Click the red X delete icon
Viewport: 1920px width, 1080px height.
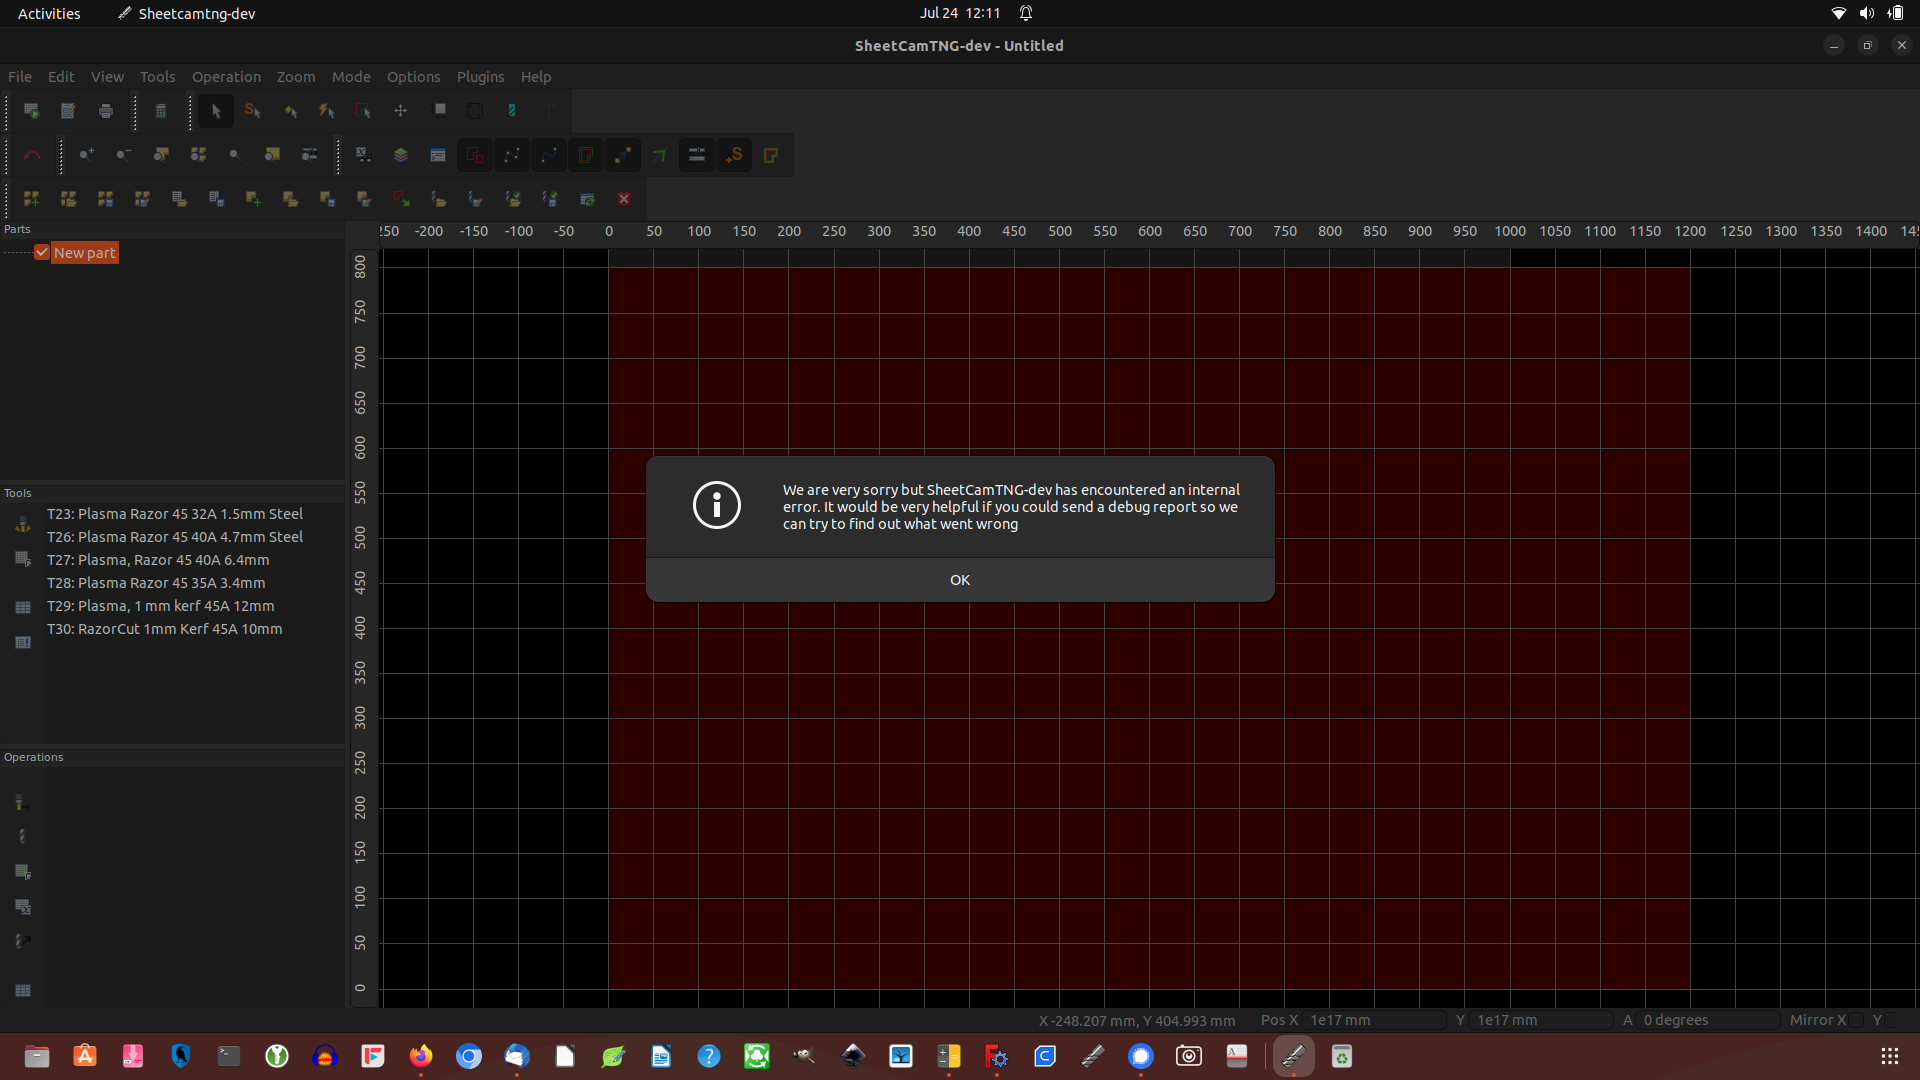click(624, 199)
